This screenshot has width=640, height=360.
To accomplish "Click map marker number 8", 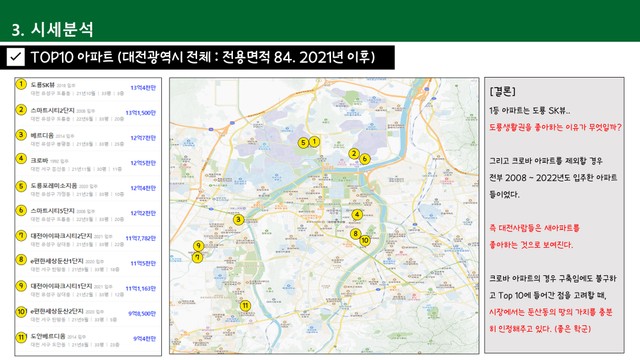I will [x=356, y=234].
